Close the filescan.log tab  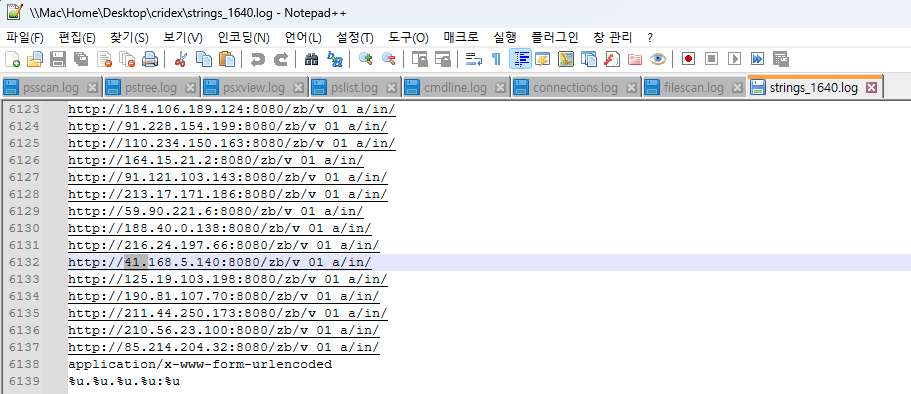click(737, 88)
